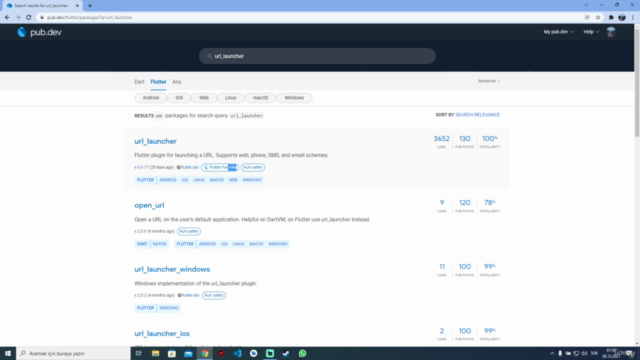Open the open_url package
Screen dimensions: 640x360
[x=149, y=205]
